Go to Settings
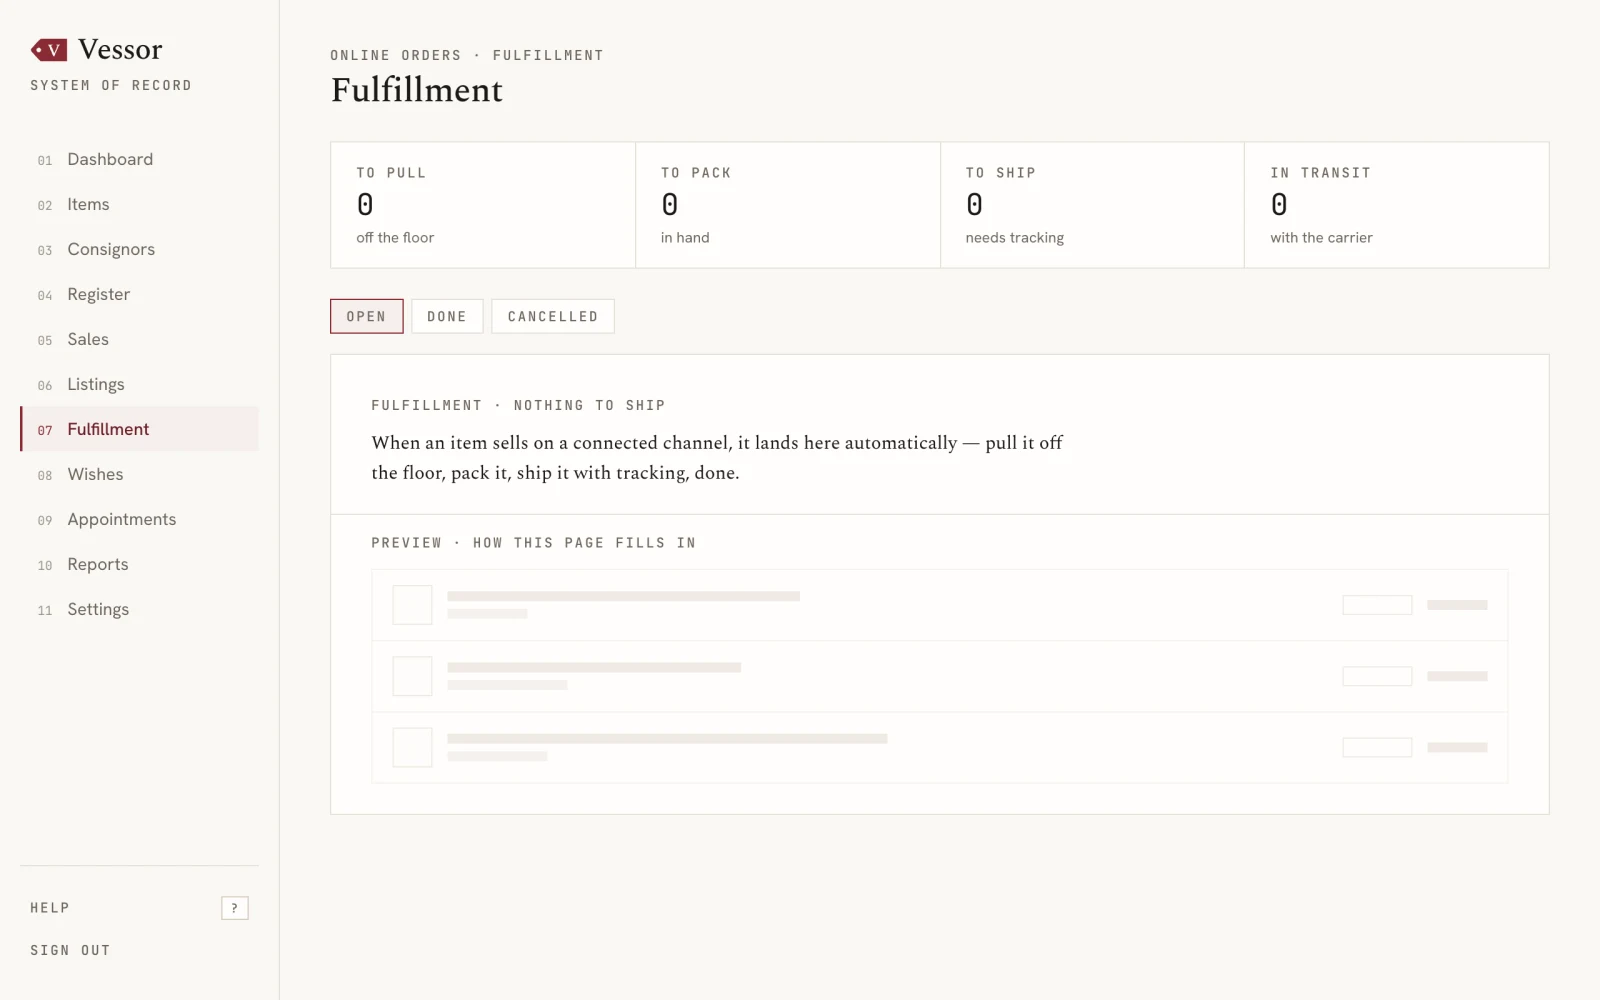The width and height of the screenshot is (1600, 1000). [139, 609]
